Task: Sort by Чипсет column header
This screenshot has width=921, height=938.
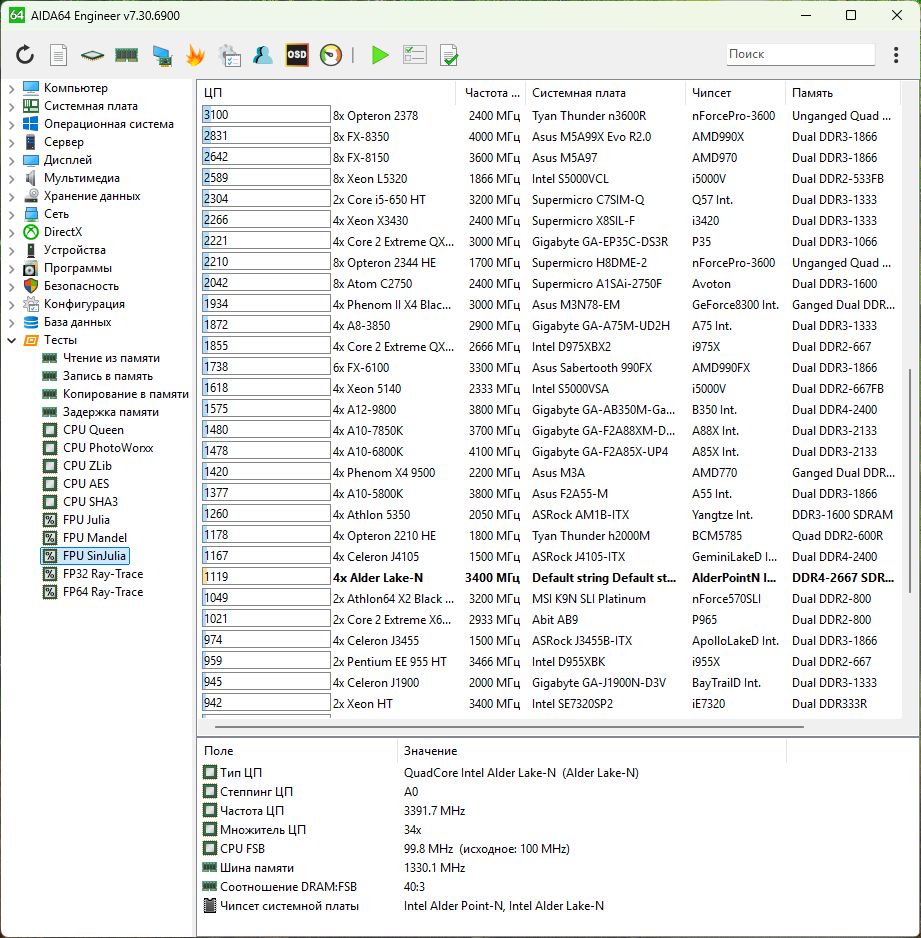Action: (x=711, y=93)
